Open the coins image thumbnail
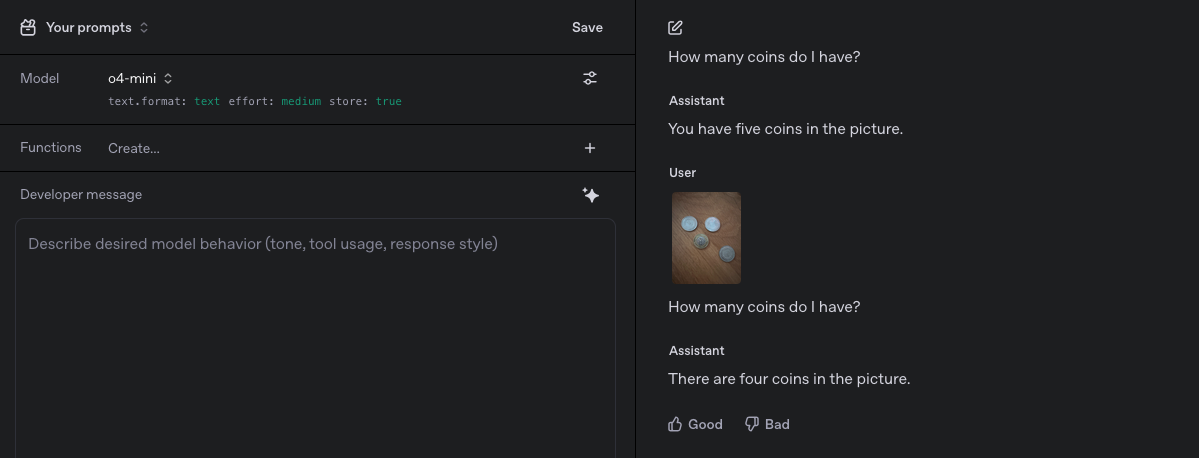This screenshot has height=458, width=1199. (706, 238)
